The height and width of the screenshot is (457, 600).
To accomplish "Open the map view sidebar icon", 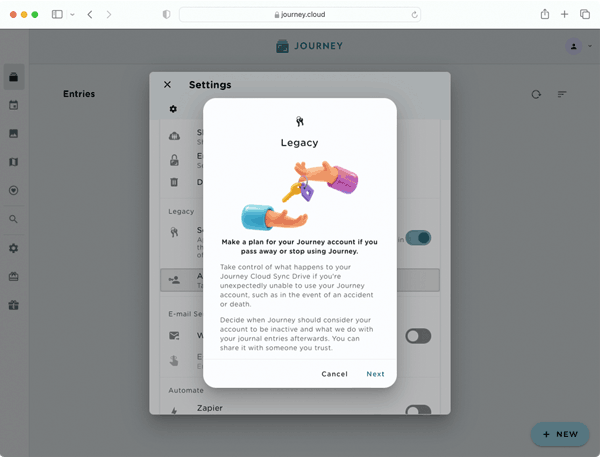I will point(14,162).
